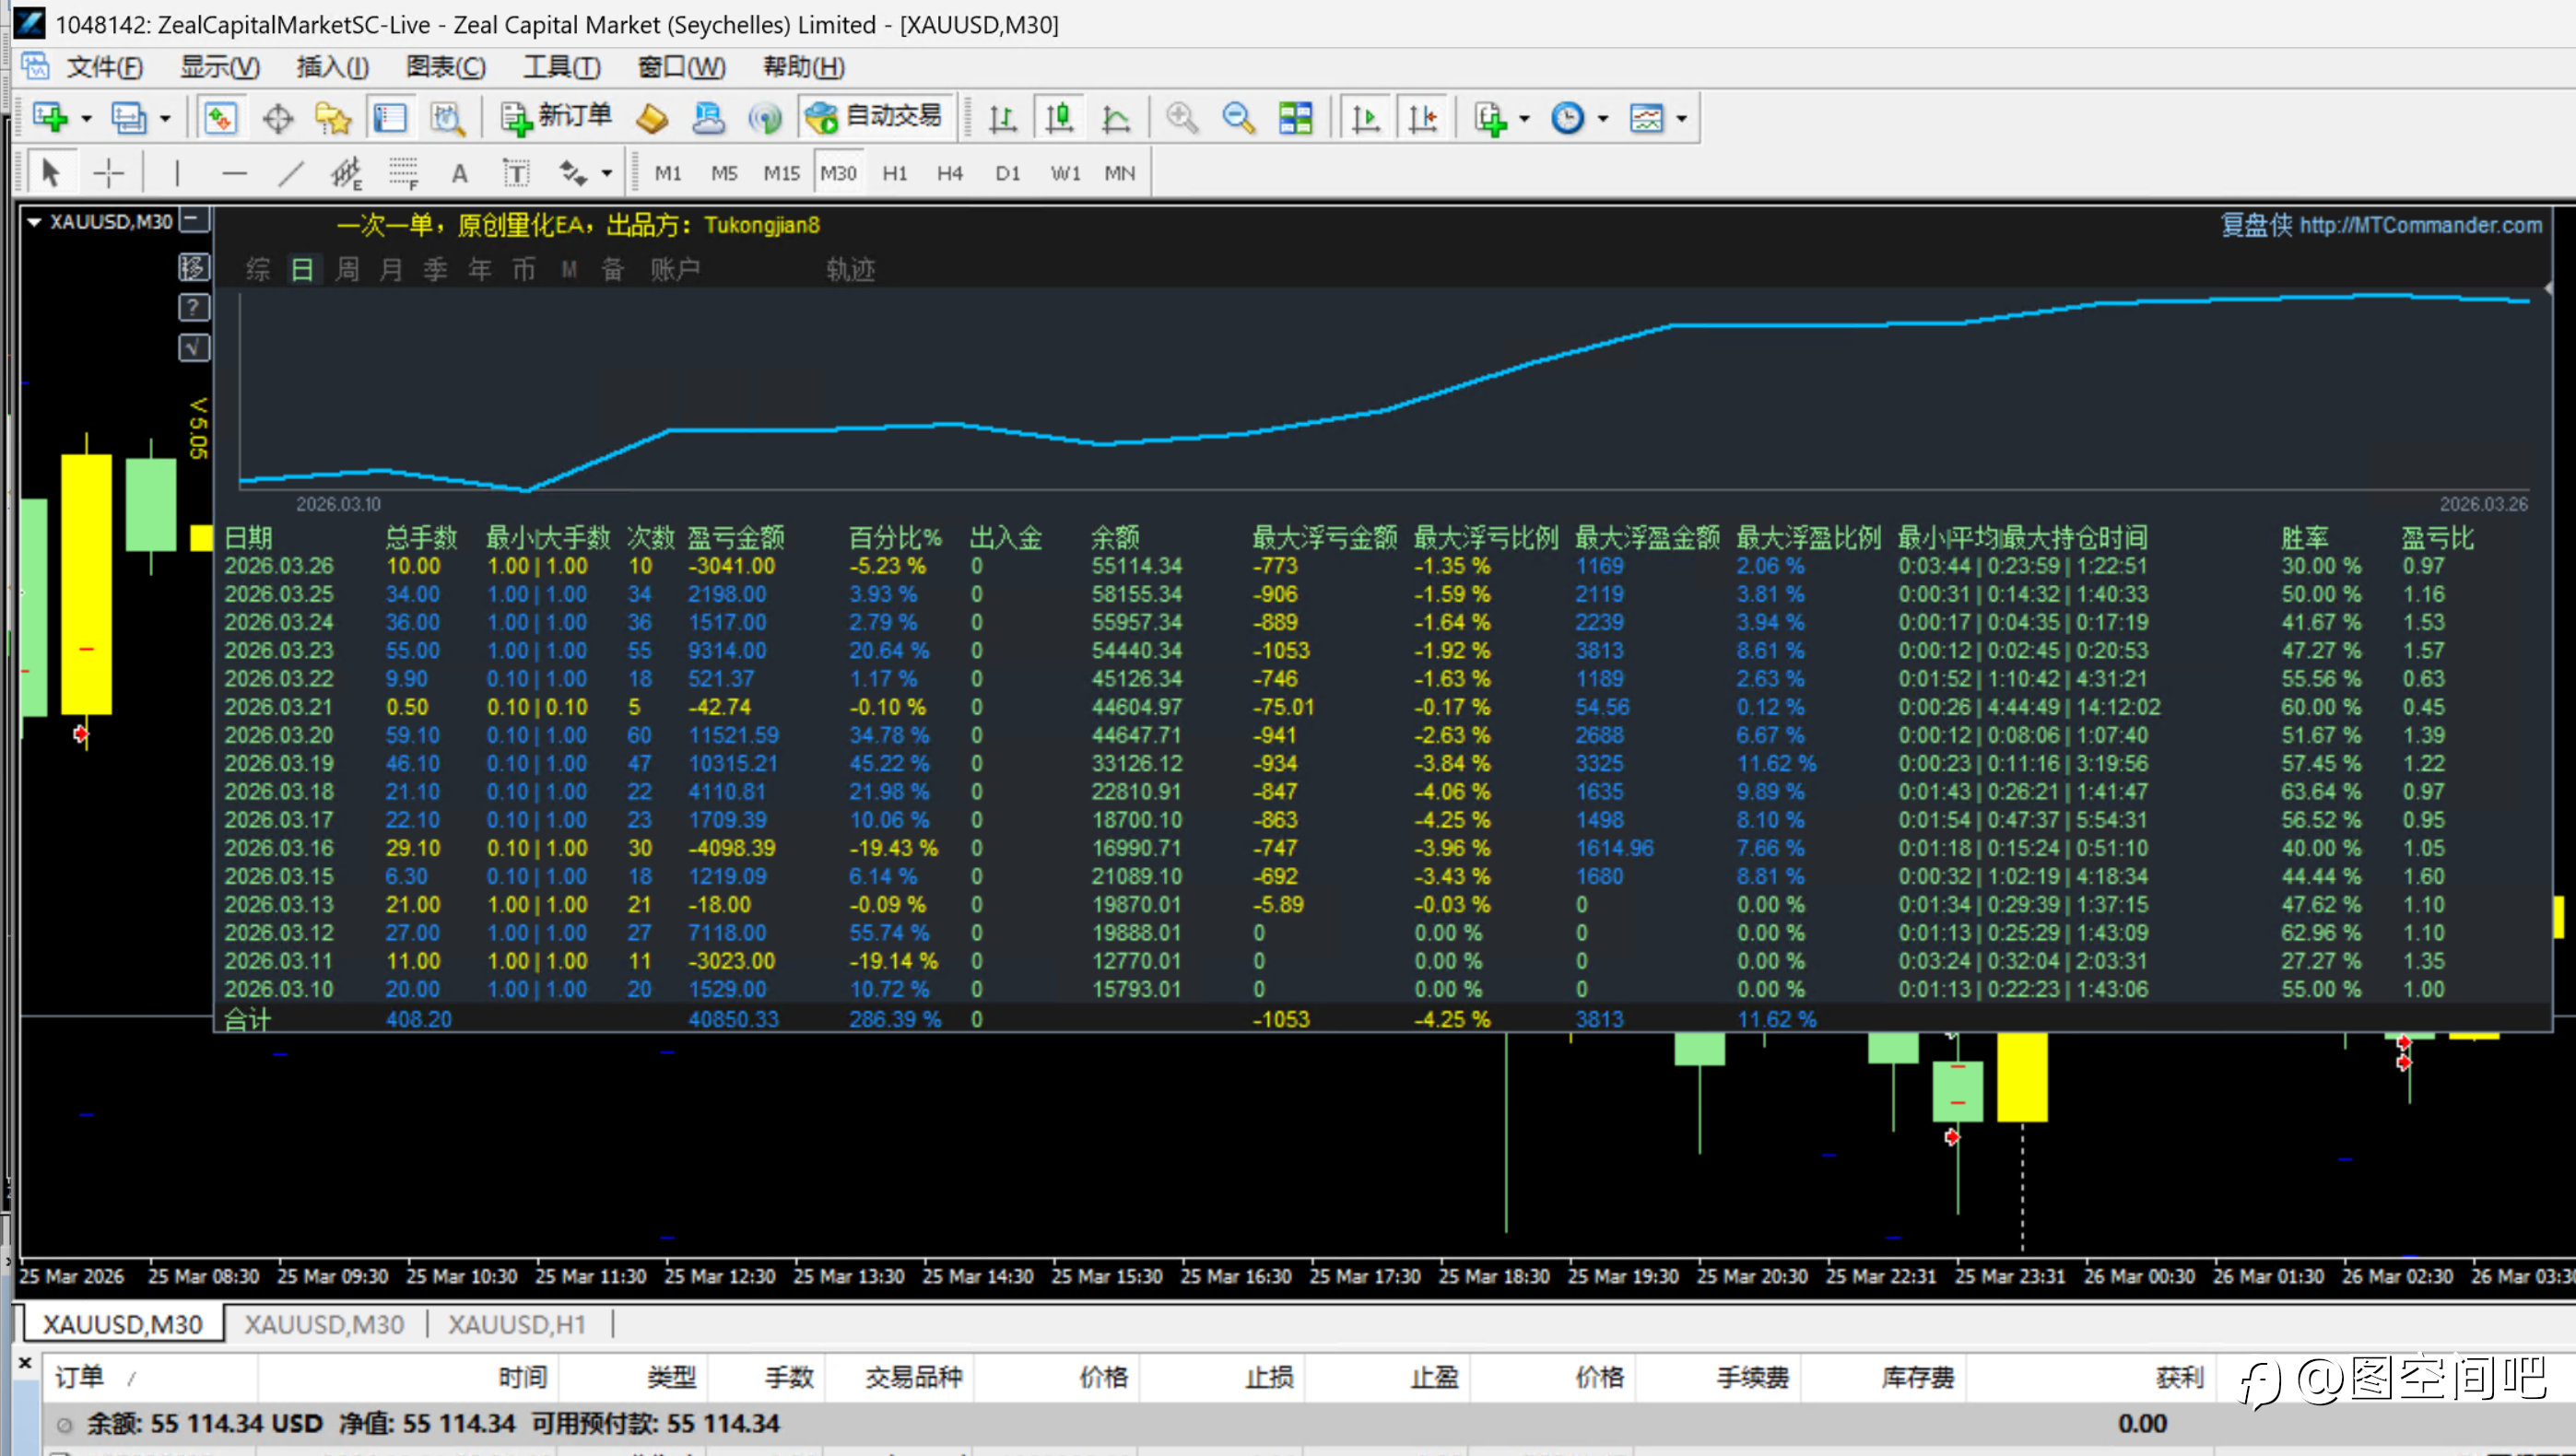Select the trendline drawing tool
Image resolution: width=2576 pixels, height=1456 pixels.
tap(290, 173)
